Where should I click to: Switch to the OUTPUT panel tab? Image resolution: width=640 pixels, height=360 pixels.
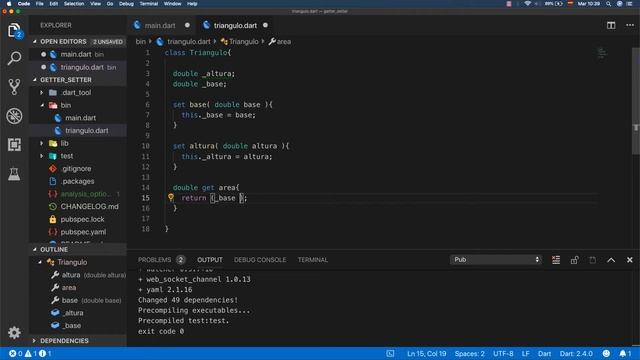pyautogui.click(x=210, y=260)
